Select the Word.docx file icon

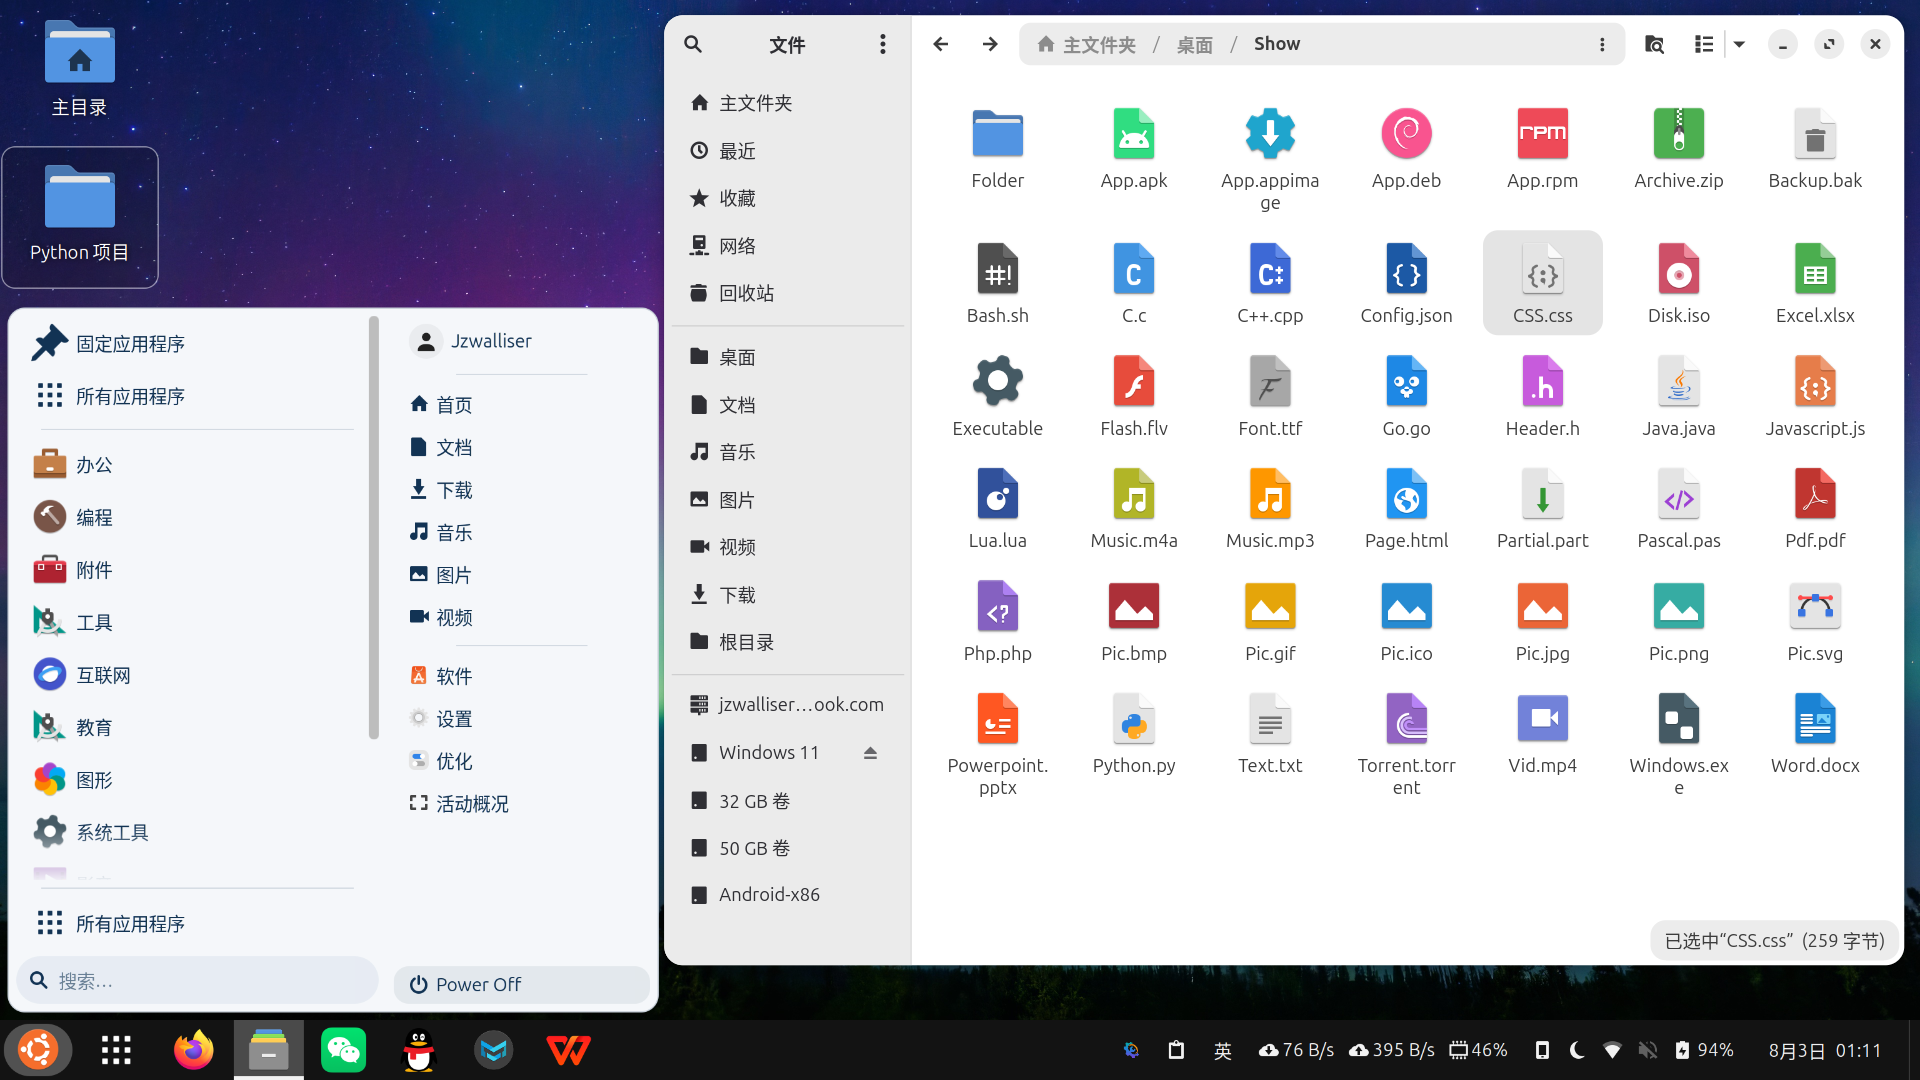tap(1814, 719)
